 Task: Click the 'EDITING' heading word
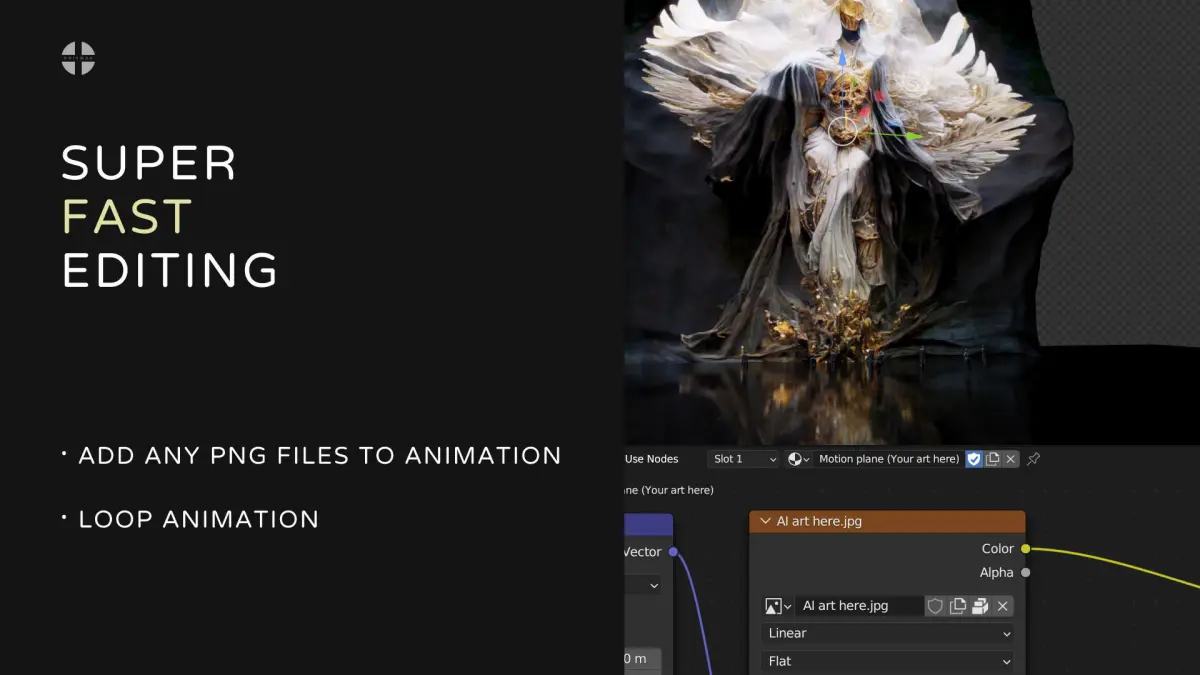[170, 271]
